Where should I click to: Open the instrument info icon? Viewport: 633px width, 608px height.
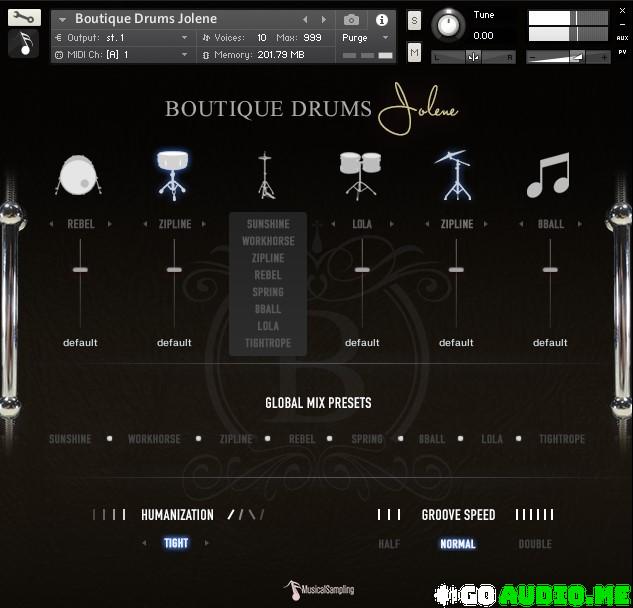point(381,19)
